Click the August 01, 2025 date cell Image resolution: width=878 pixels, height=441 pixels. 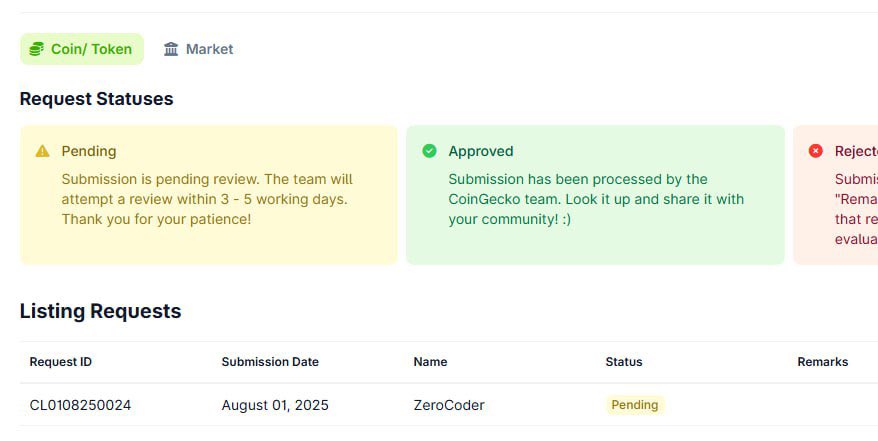click(275, 405)
